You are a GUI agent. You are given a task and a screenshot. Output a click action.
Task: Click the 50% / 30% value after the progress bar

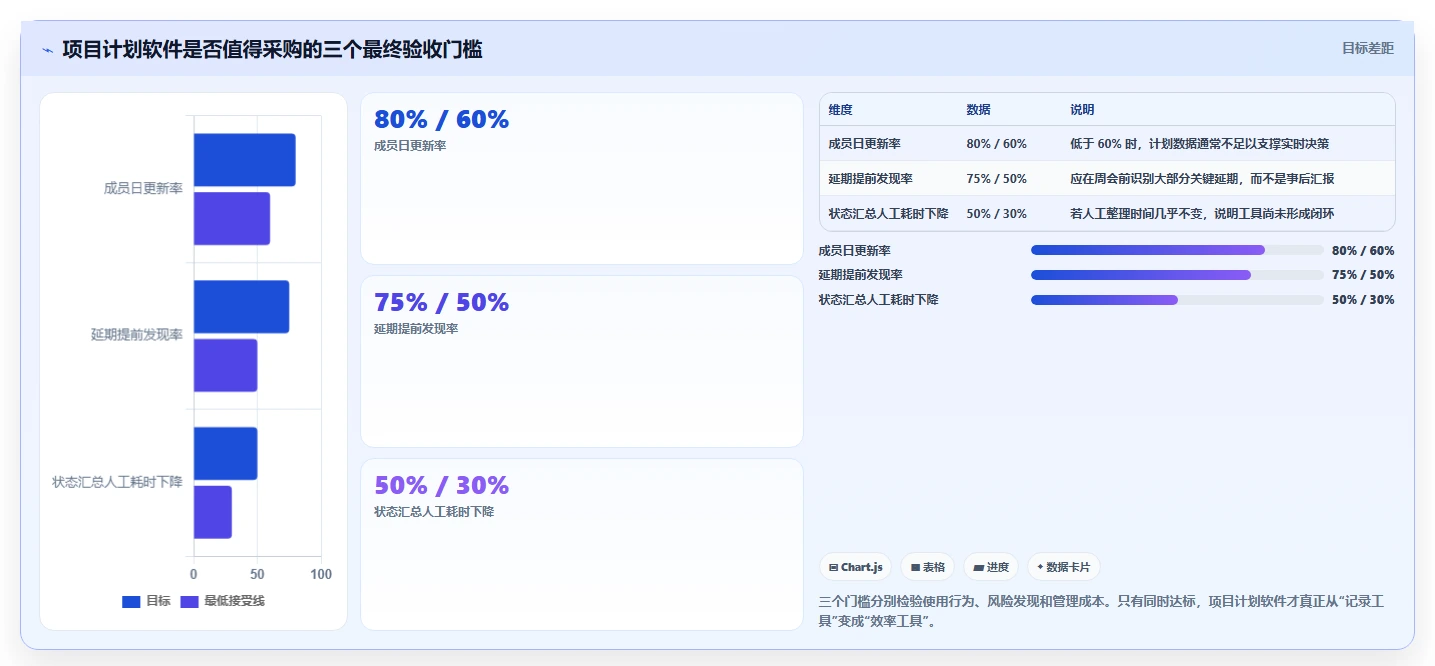click(x=1363, y=300)
